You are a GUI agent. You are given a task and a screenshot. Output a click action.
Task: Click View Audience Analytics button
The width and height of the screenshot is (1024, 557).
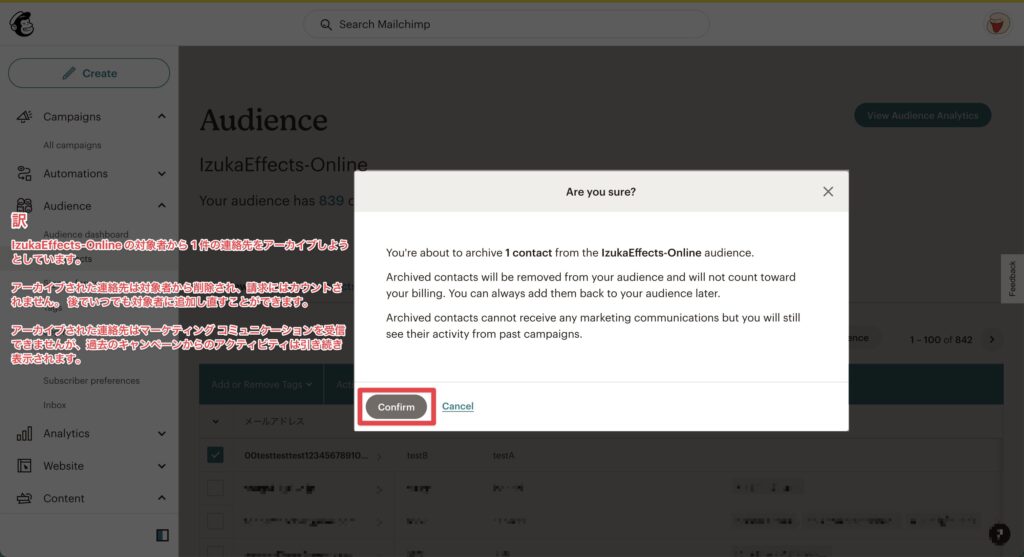click(922, 116)
